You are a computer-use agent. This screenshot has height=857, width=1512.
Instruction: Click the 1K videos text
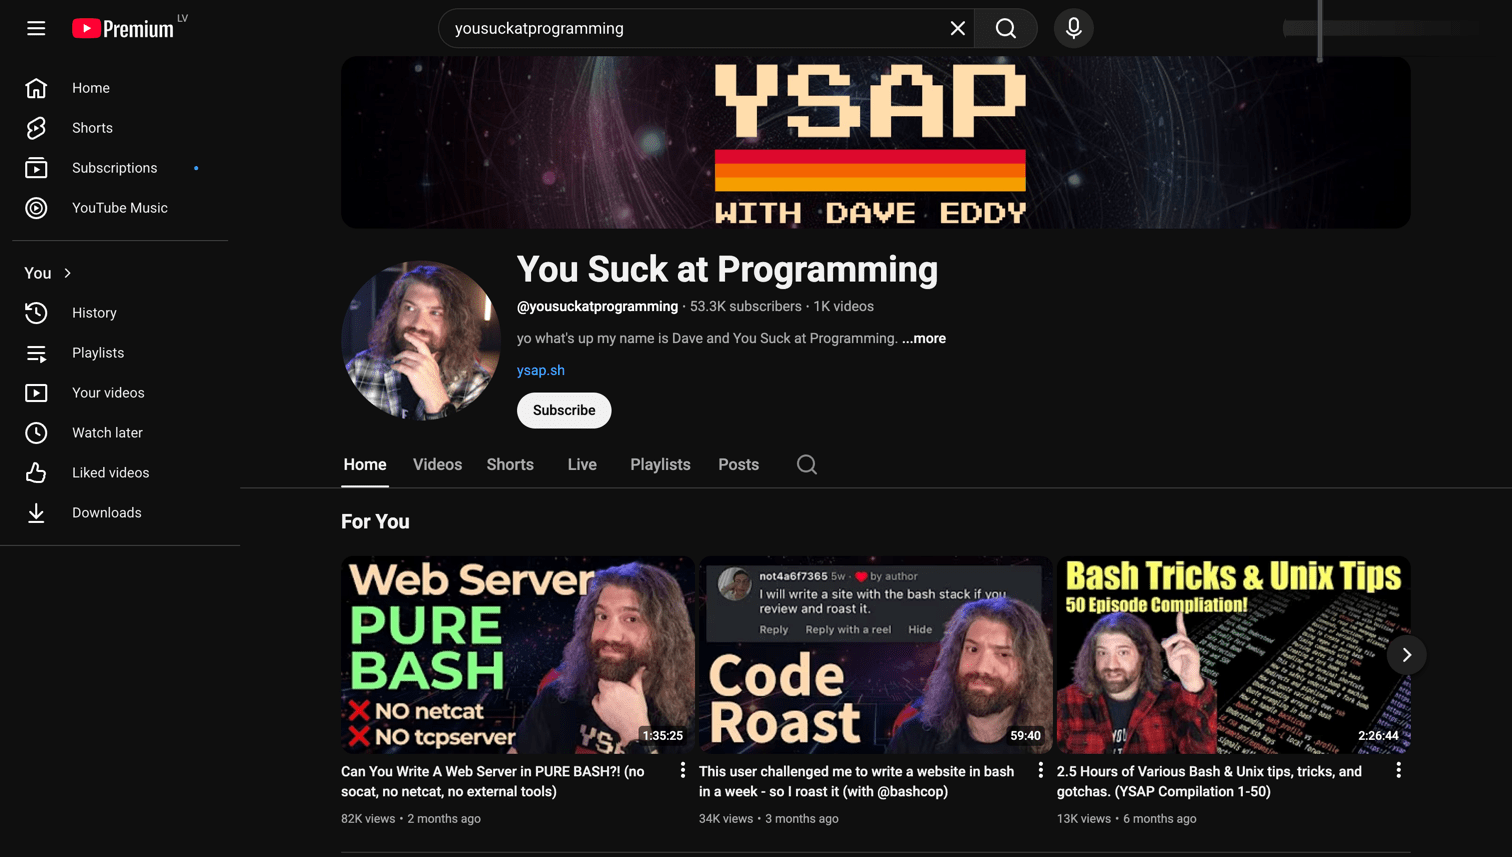[x=843, y=306]
